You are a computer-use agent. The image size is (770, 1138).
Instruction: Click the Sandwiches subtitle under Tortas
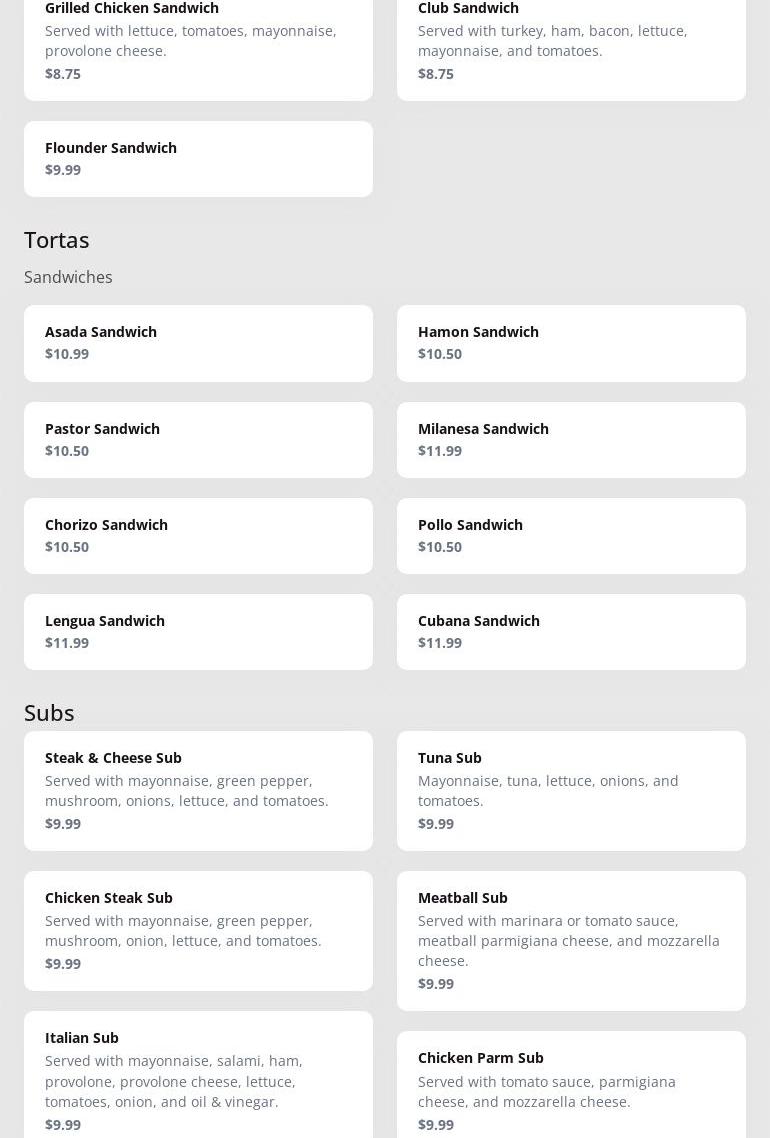pyautogui.click(x=68, y=277)
